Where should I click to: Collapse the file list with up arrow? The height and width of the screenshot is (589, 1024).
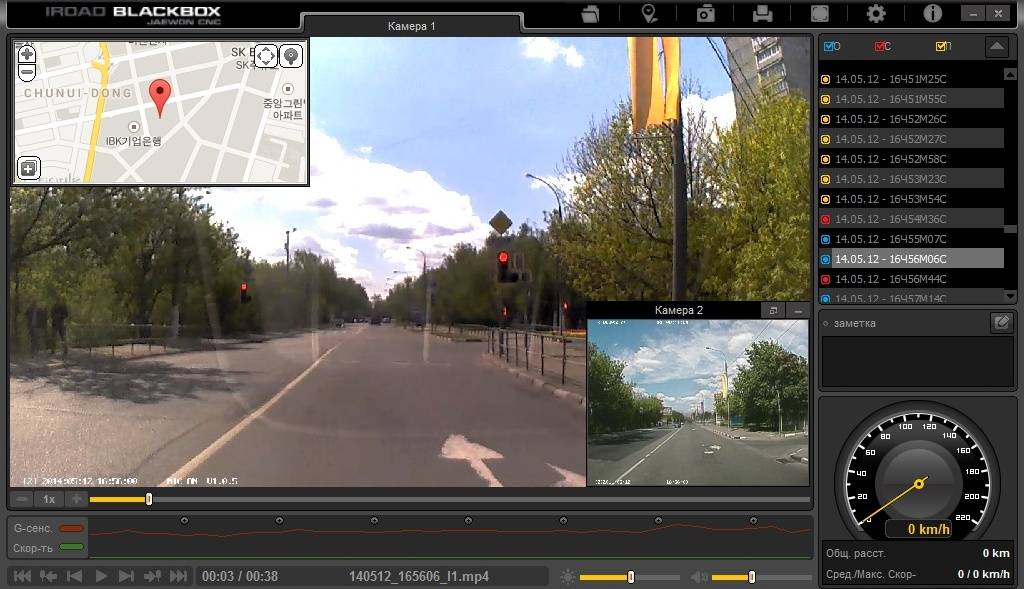pos(997,46)
